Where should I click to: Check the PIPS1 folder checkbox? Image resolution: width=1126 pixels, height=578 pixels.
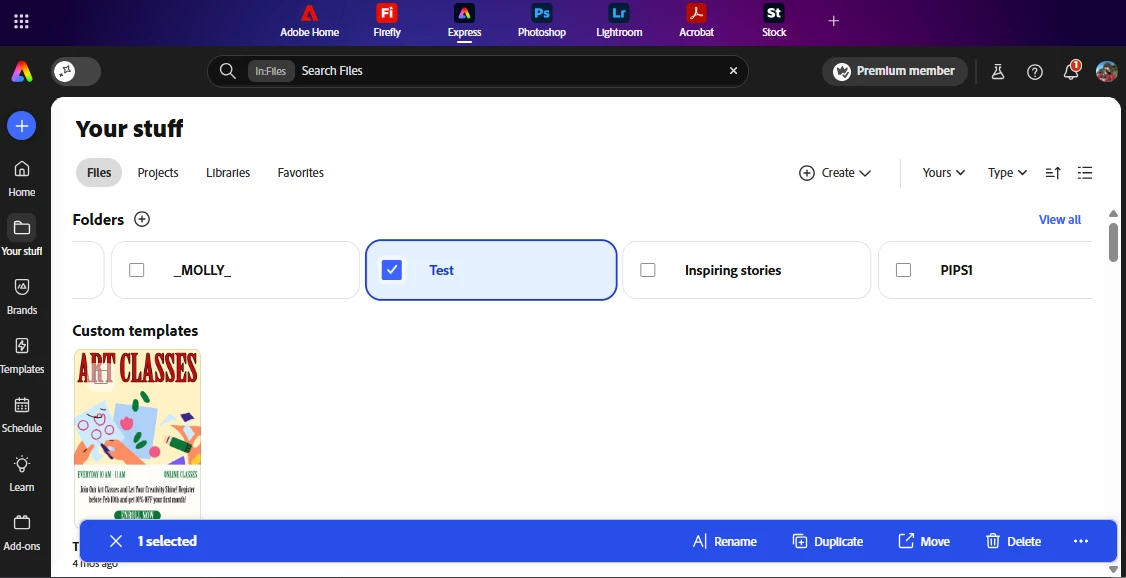pyautogui.click(x=903, y=270)
